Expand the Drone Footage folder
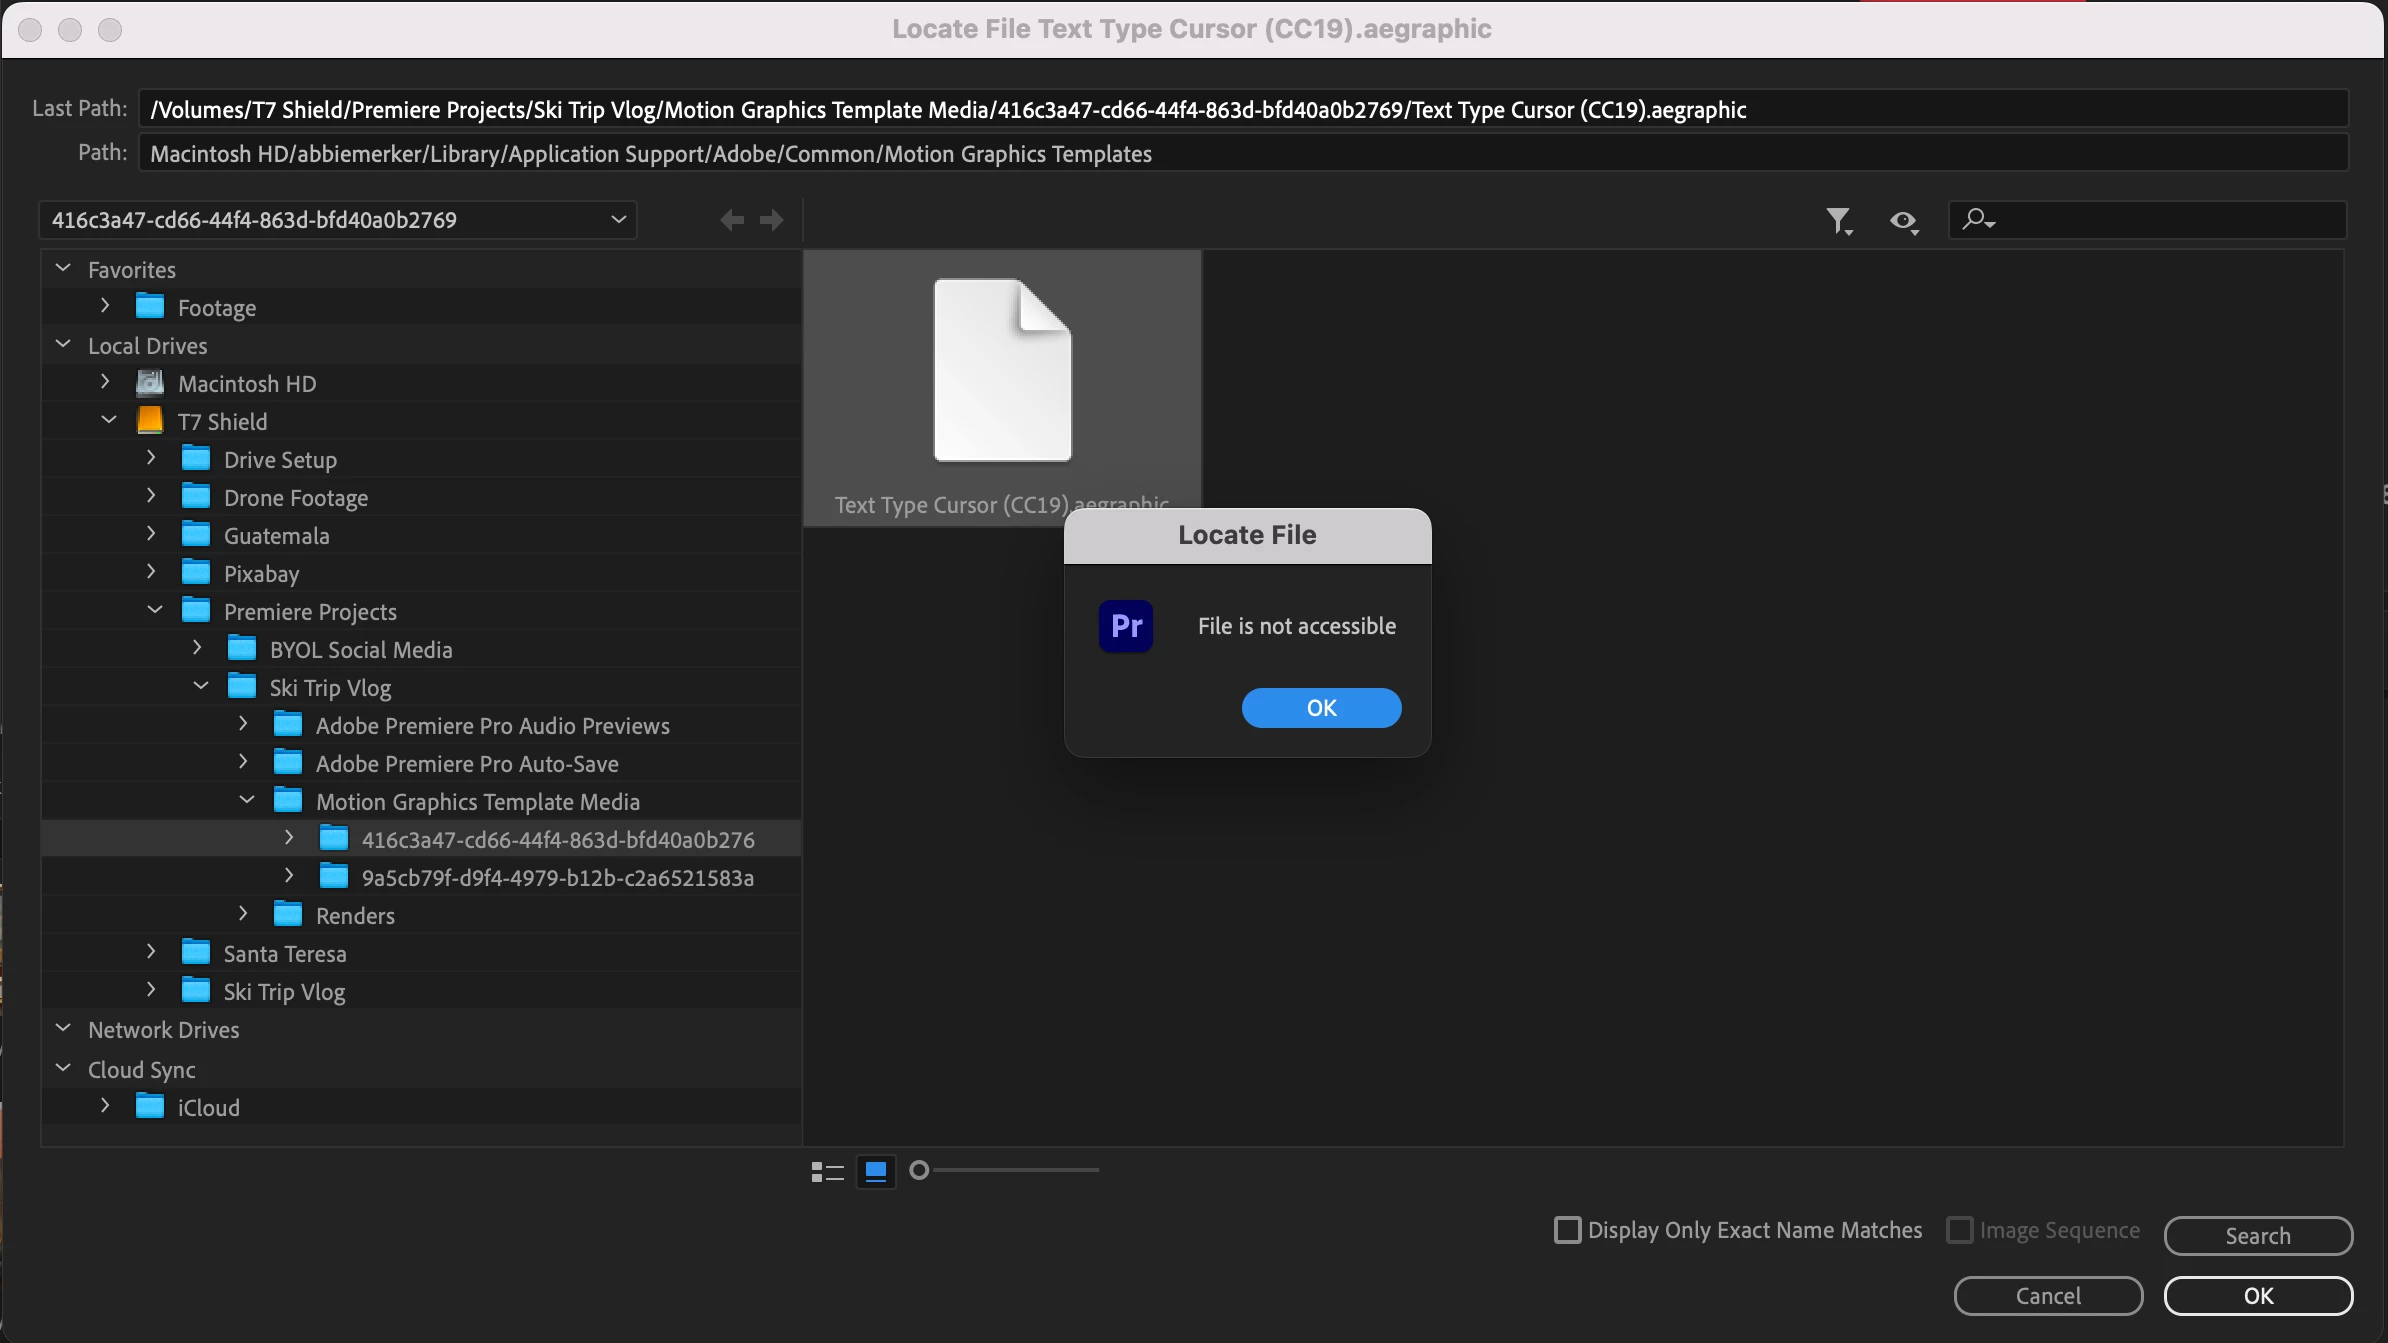This screenshot has width=2388, height=1343. tap(151, 496)
